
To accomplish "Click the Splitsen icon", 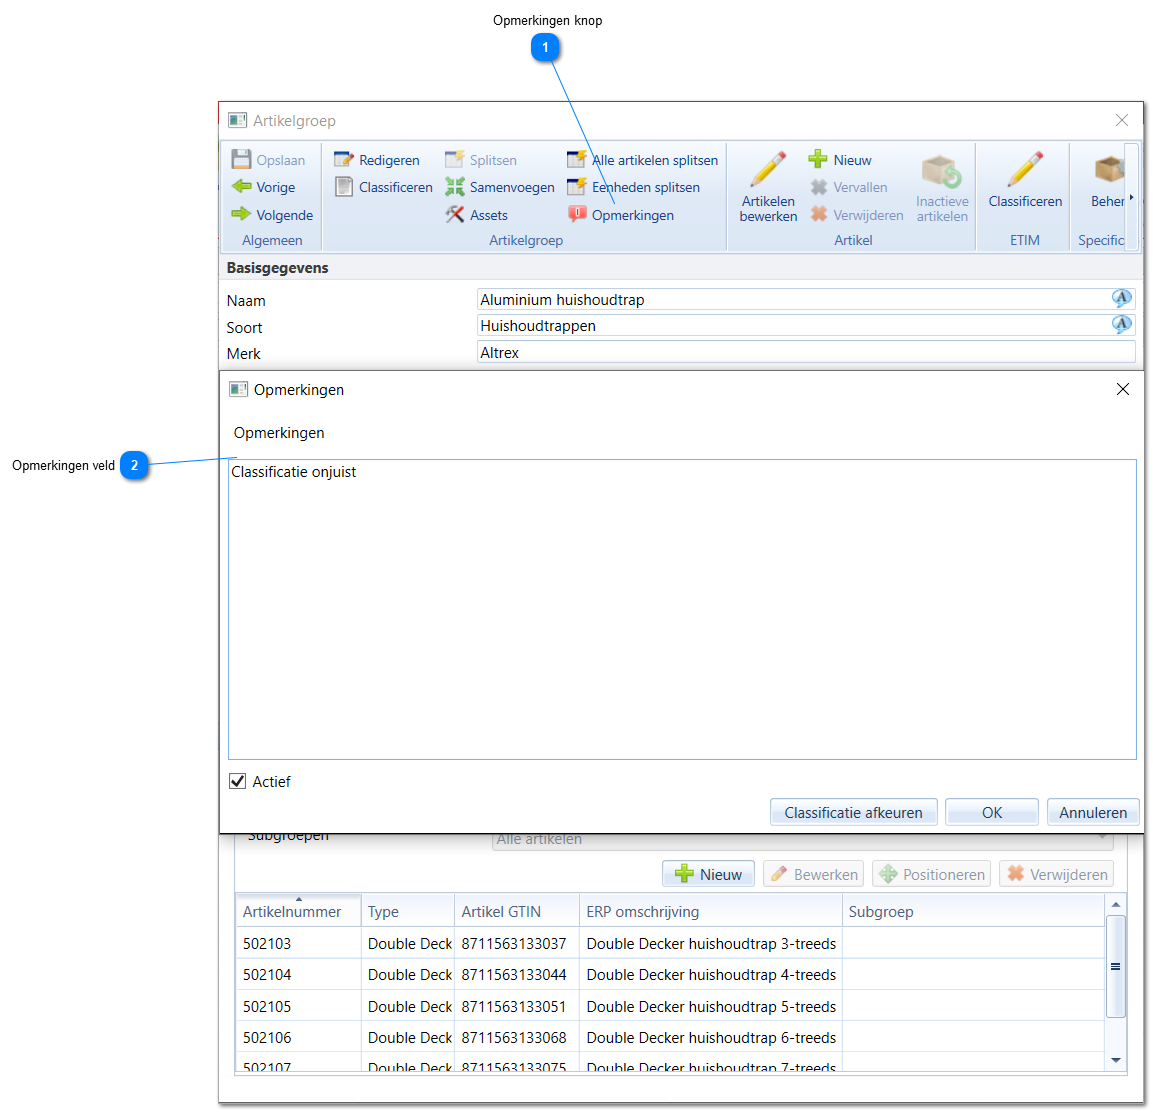I will [454, 160].
